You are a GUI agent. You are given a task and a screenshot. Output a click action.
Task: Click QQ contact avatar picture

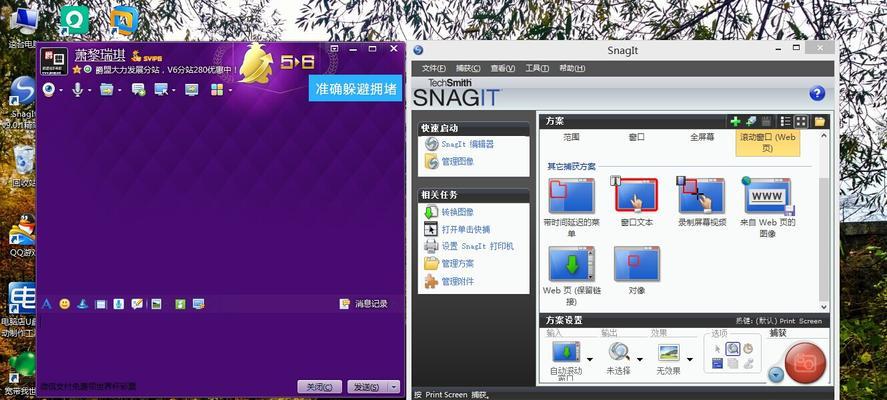click(x=54, y=61)
